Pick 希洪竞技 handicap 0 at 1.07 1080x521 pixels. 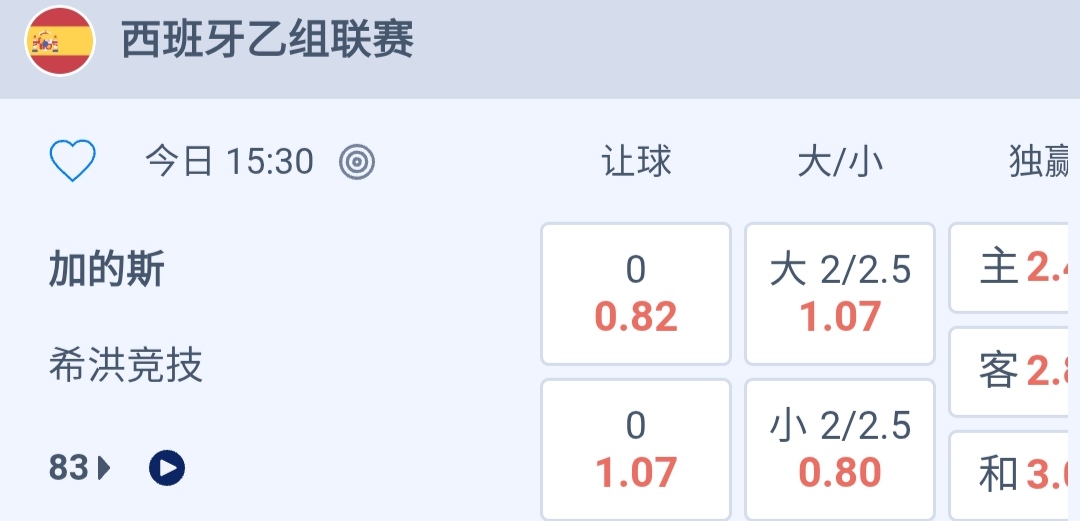pyautogui.click(x=636, y=450)
